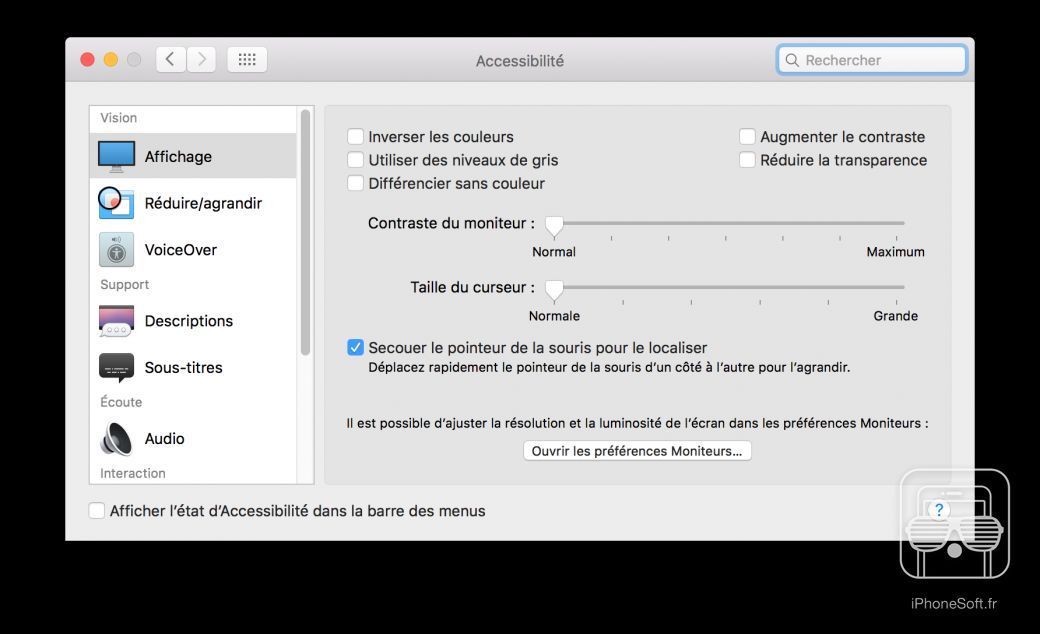Check Utiliser des niveaux de gris
The width and height of the screenshot is (1040, 634).
point(355,160)
